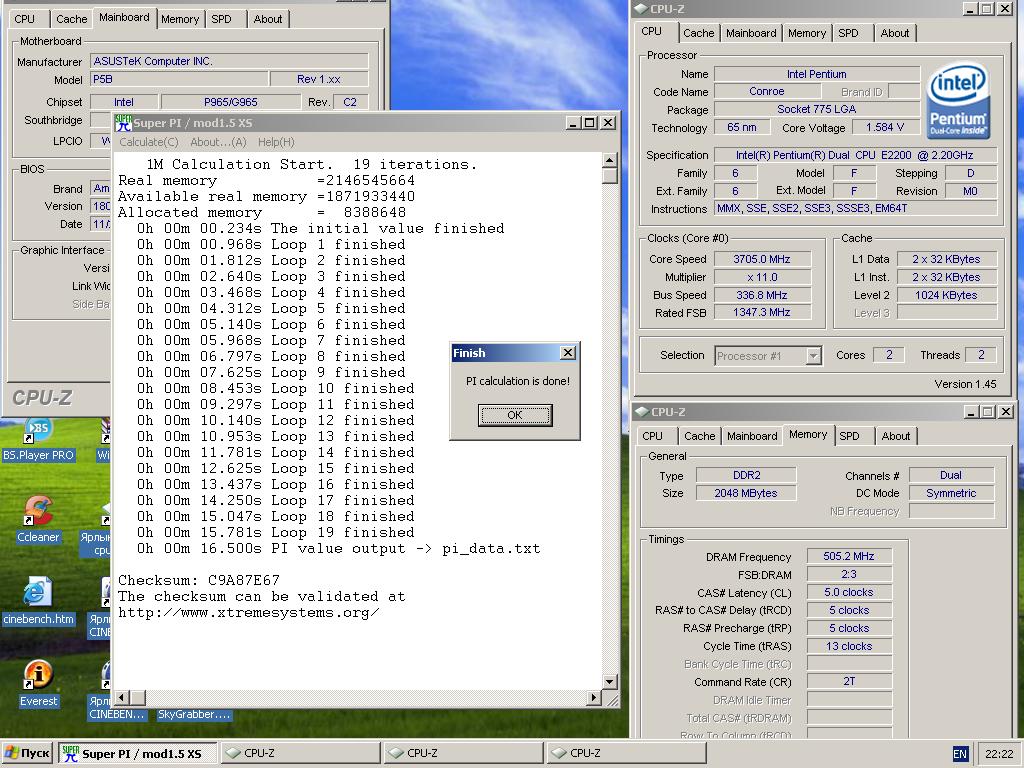This screenshot has width=1024, height=768.
Task: Select About tab in bottom-right CPU-Z window
Action: (x=895, y=436)
